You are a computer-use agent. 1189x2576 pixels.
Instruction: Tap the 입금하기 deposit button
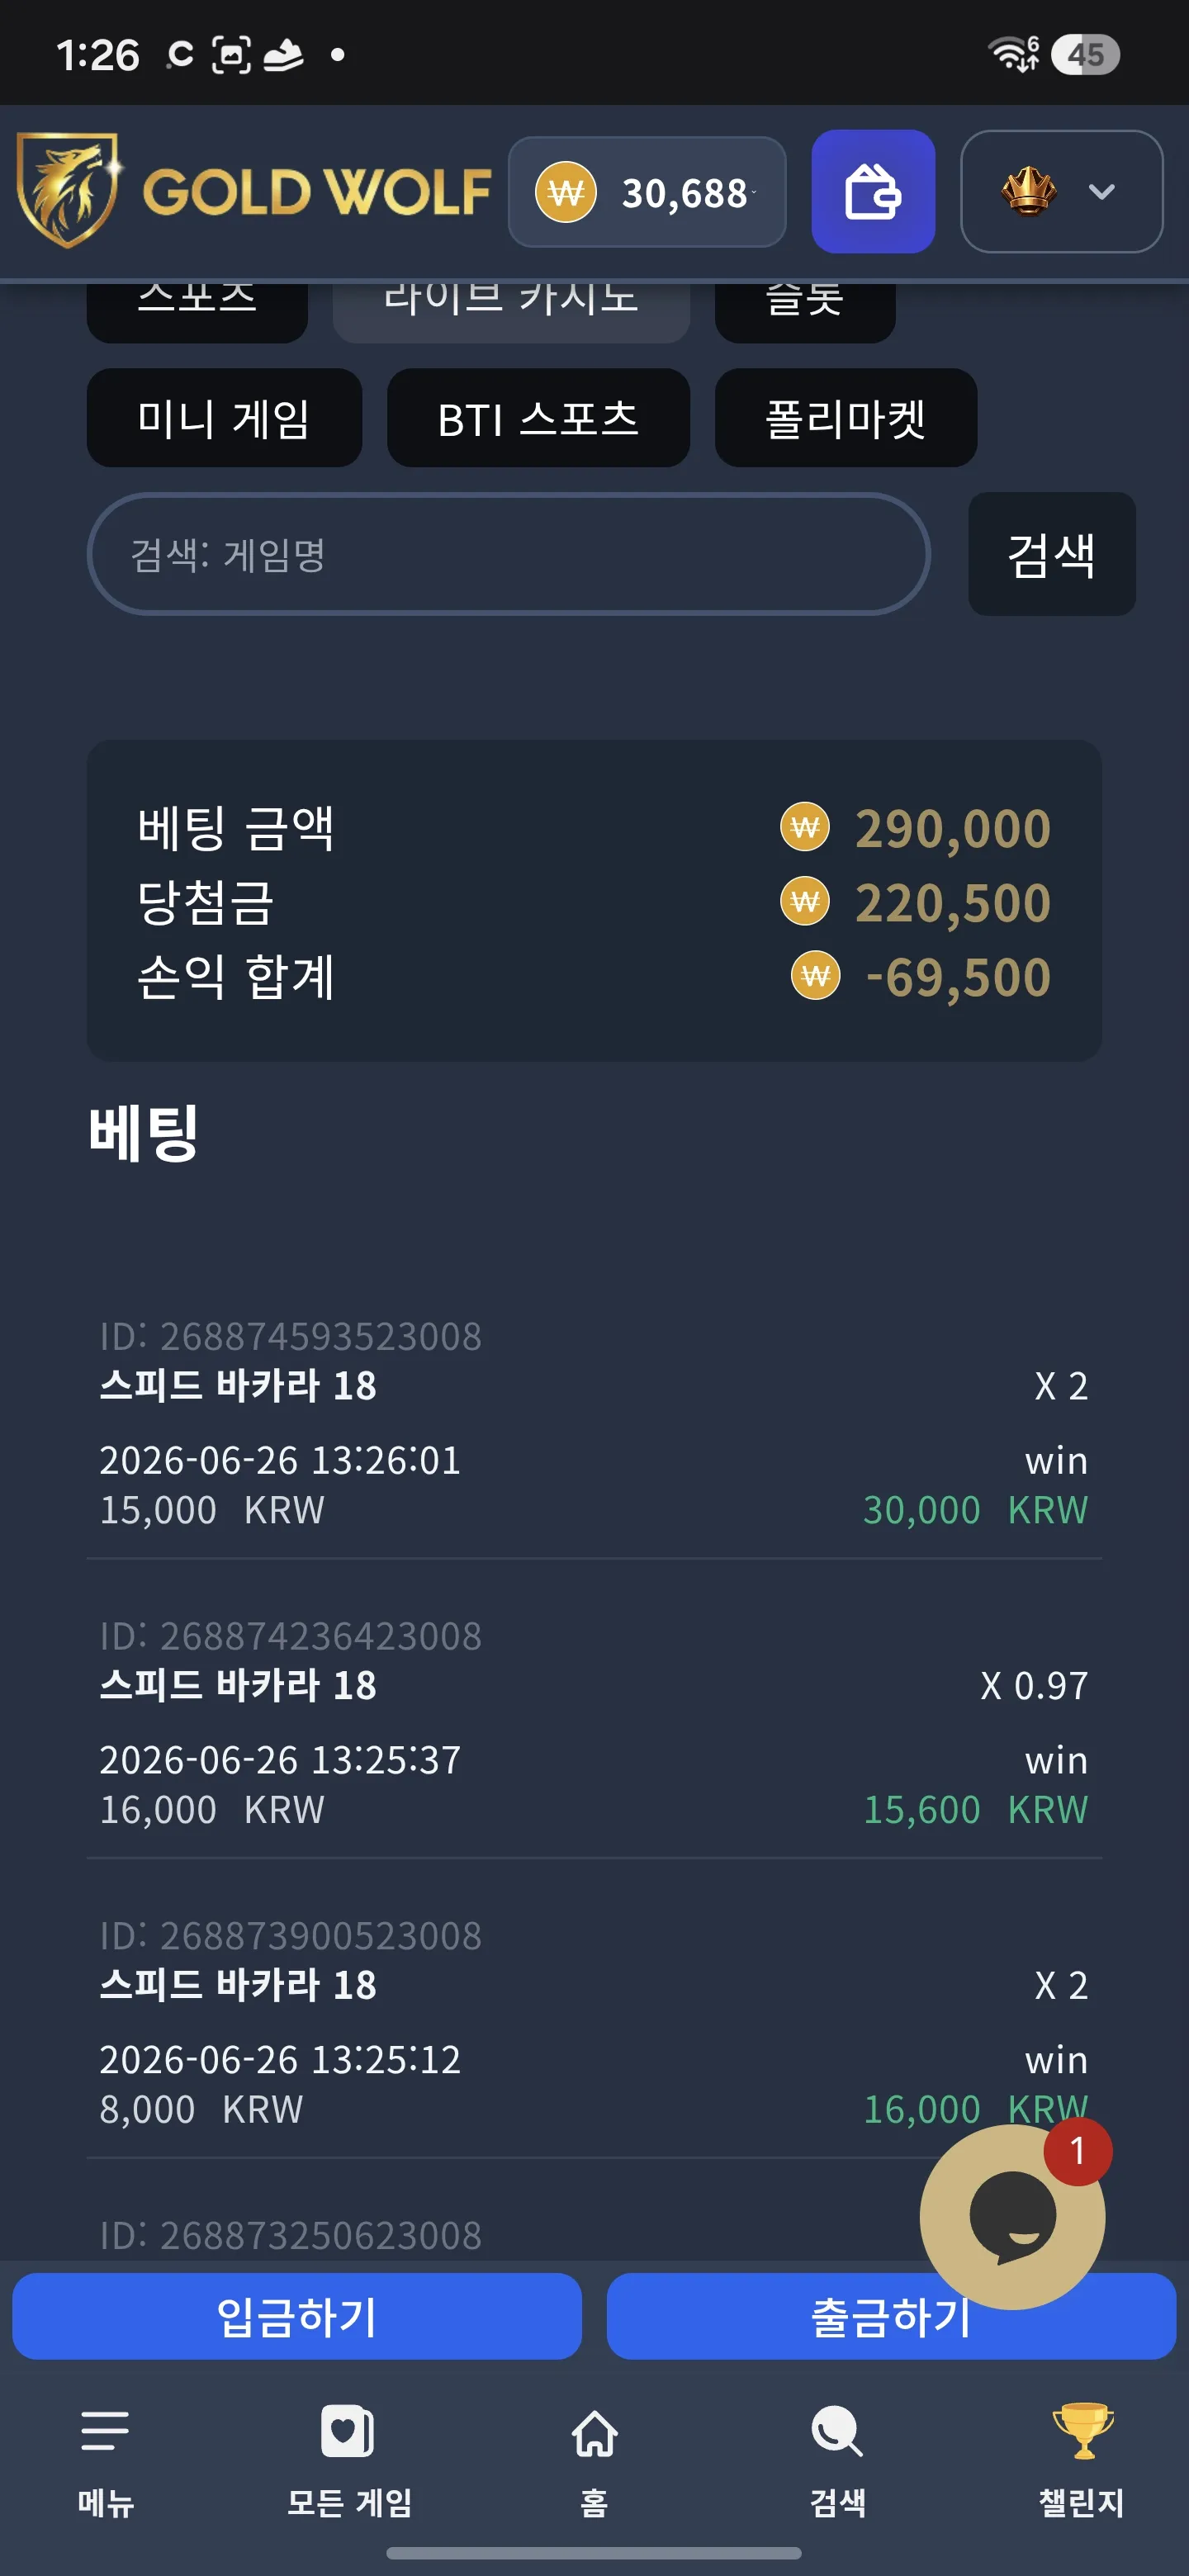297,2316
